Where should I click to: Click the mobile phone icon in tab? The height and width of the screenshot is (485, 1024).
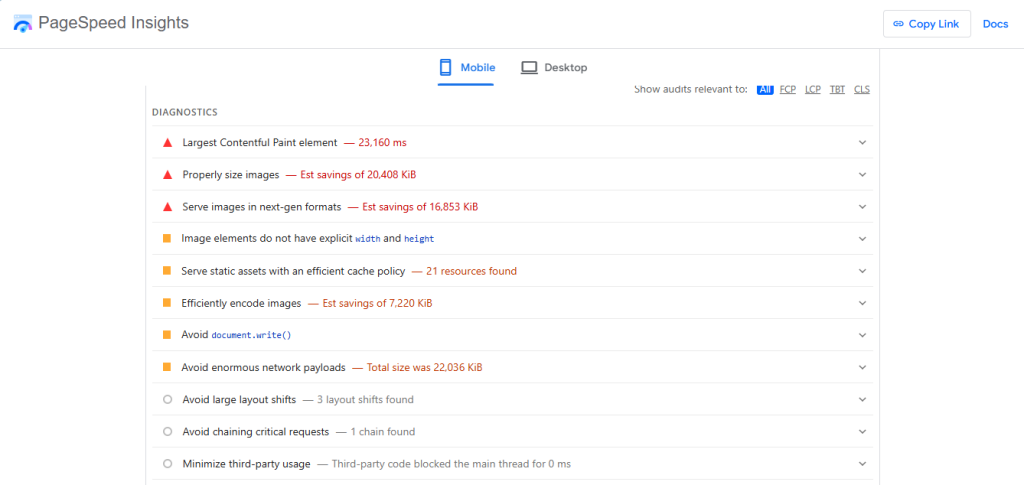click(x=445, y=67)
